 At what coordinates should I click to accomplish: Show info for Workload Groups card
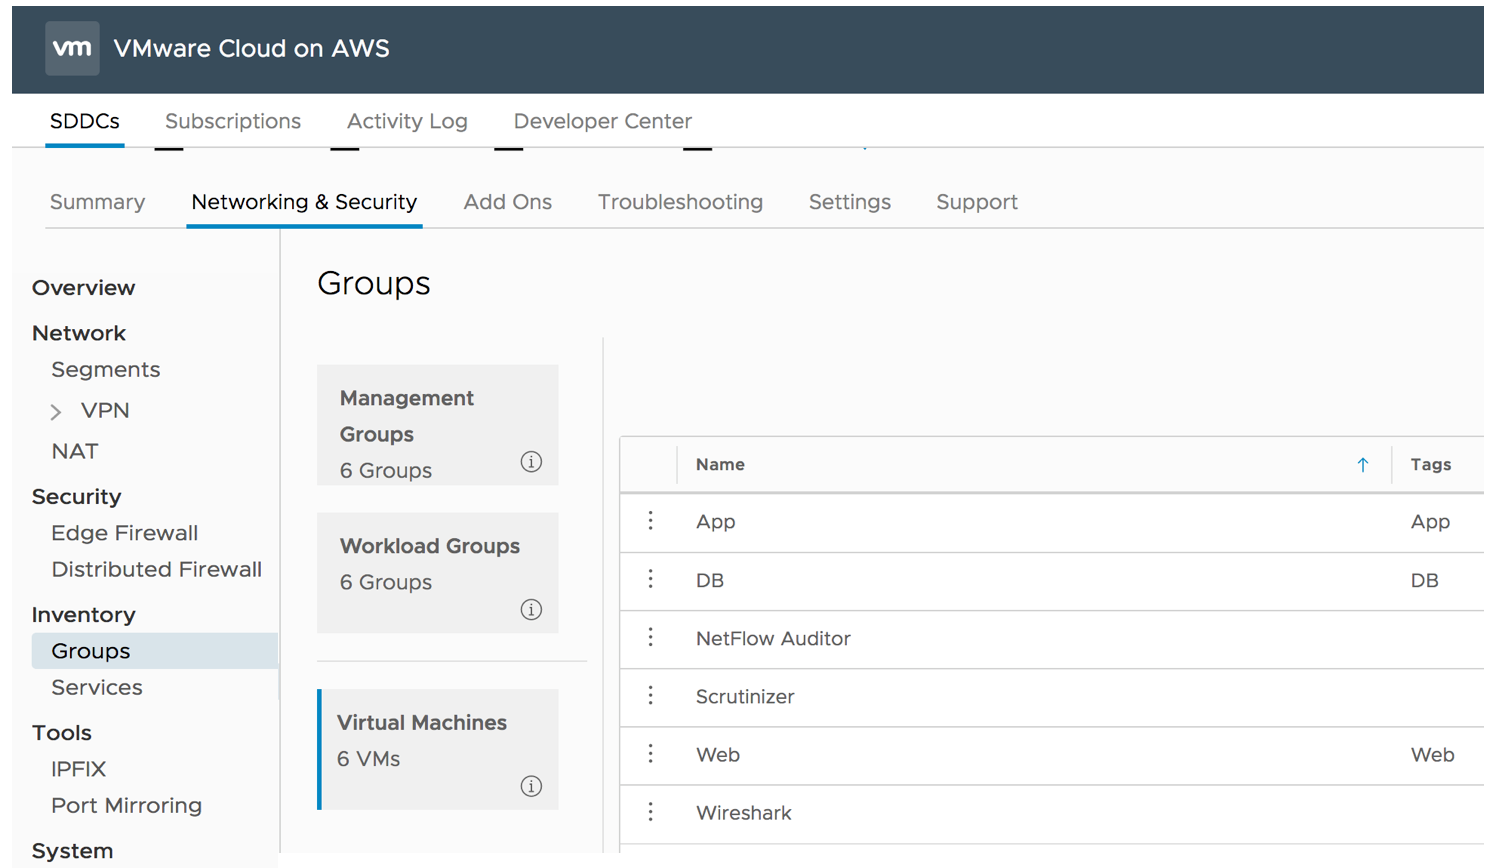(x=531, y=610)
